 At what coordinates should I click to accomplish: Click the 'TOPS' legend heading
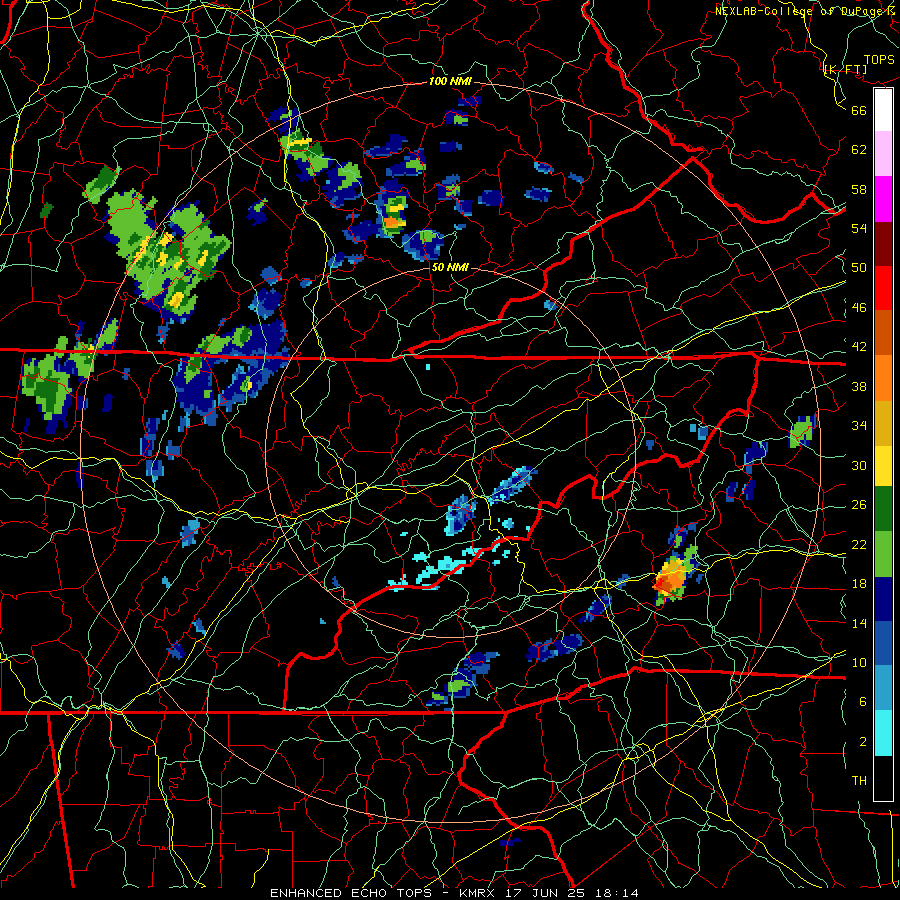point(879,59)
